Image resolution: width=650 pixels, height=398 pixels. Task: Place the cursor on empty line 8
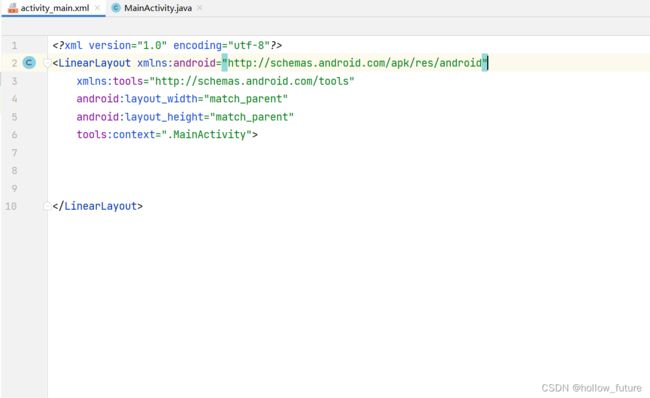tap(348, 170)
